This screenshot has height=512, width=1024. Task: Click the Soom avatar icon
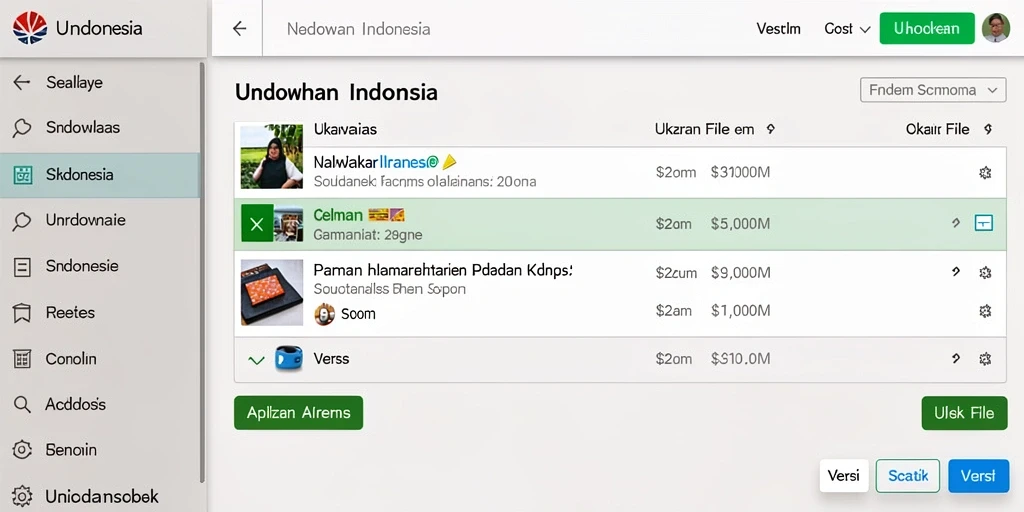pos(325,314)
